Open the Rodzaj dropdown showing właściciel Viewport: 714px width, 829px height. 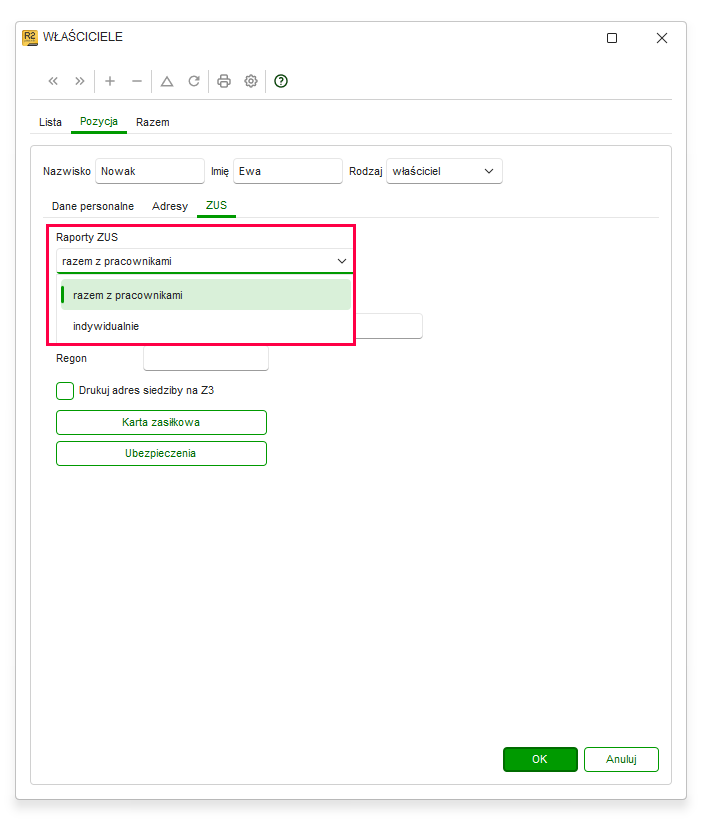click(x=444, y=171)
